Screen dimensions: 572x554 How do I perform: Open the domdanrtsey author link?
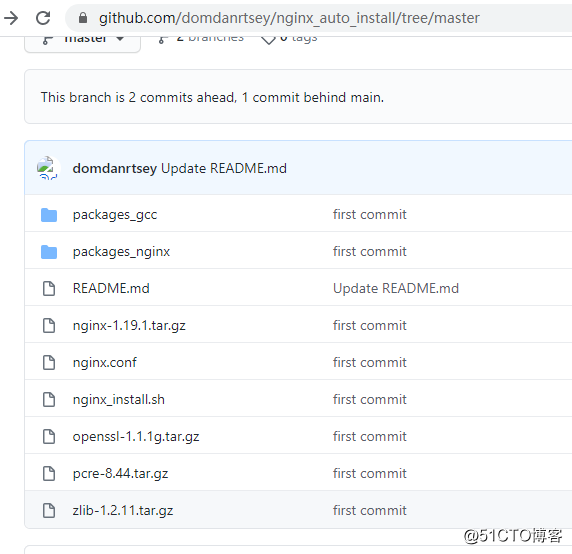pyautogui.click(x=115, y=168)
